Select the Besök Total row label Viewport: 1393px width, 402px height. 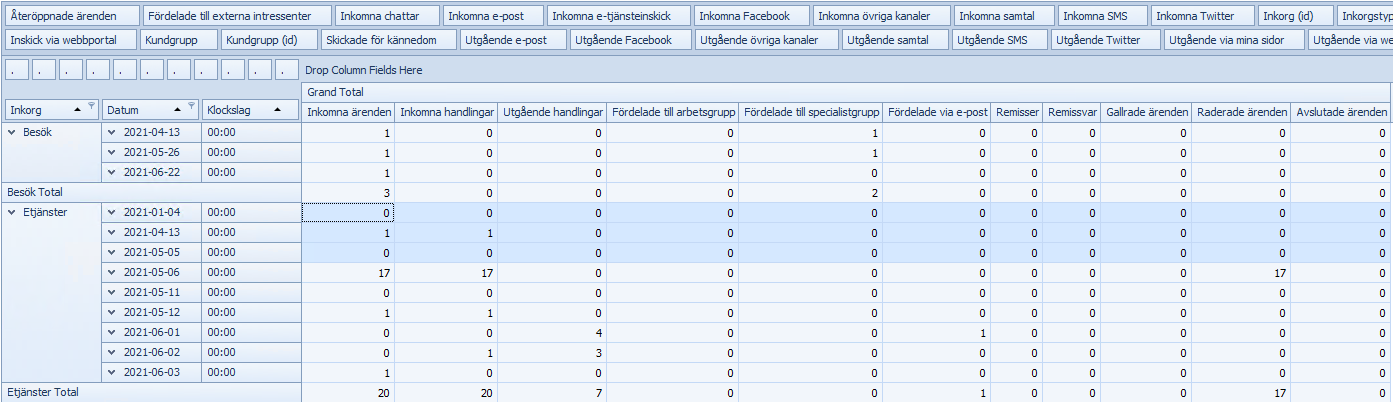click(152, 192)
